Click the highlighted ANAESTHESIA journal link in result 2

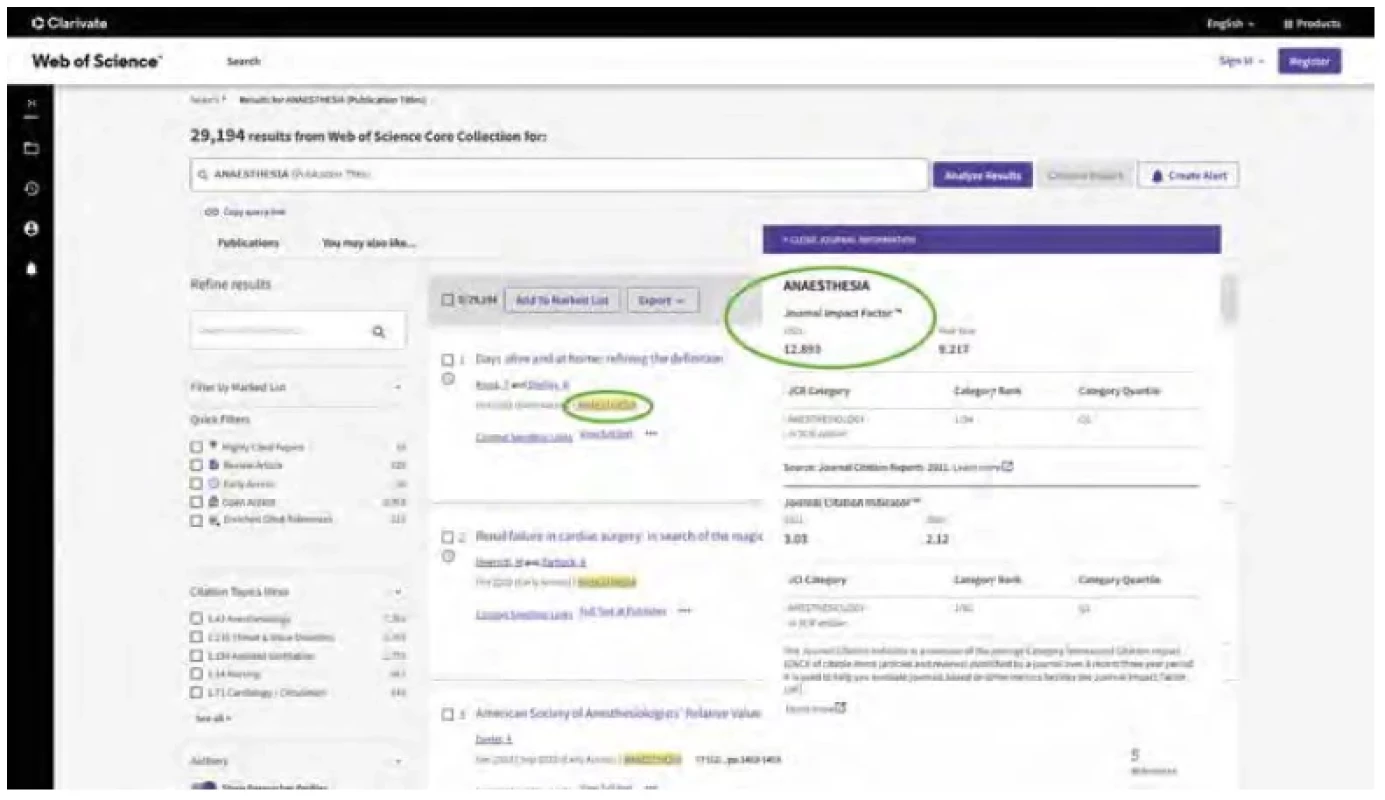(x=607, y=581)
